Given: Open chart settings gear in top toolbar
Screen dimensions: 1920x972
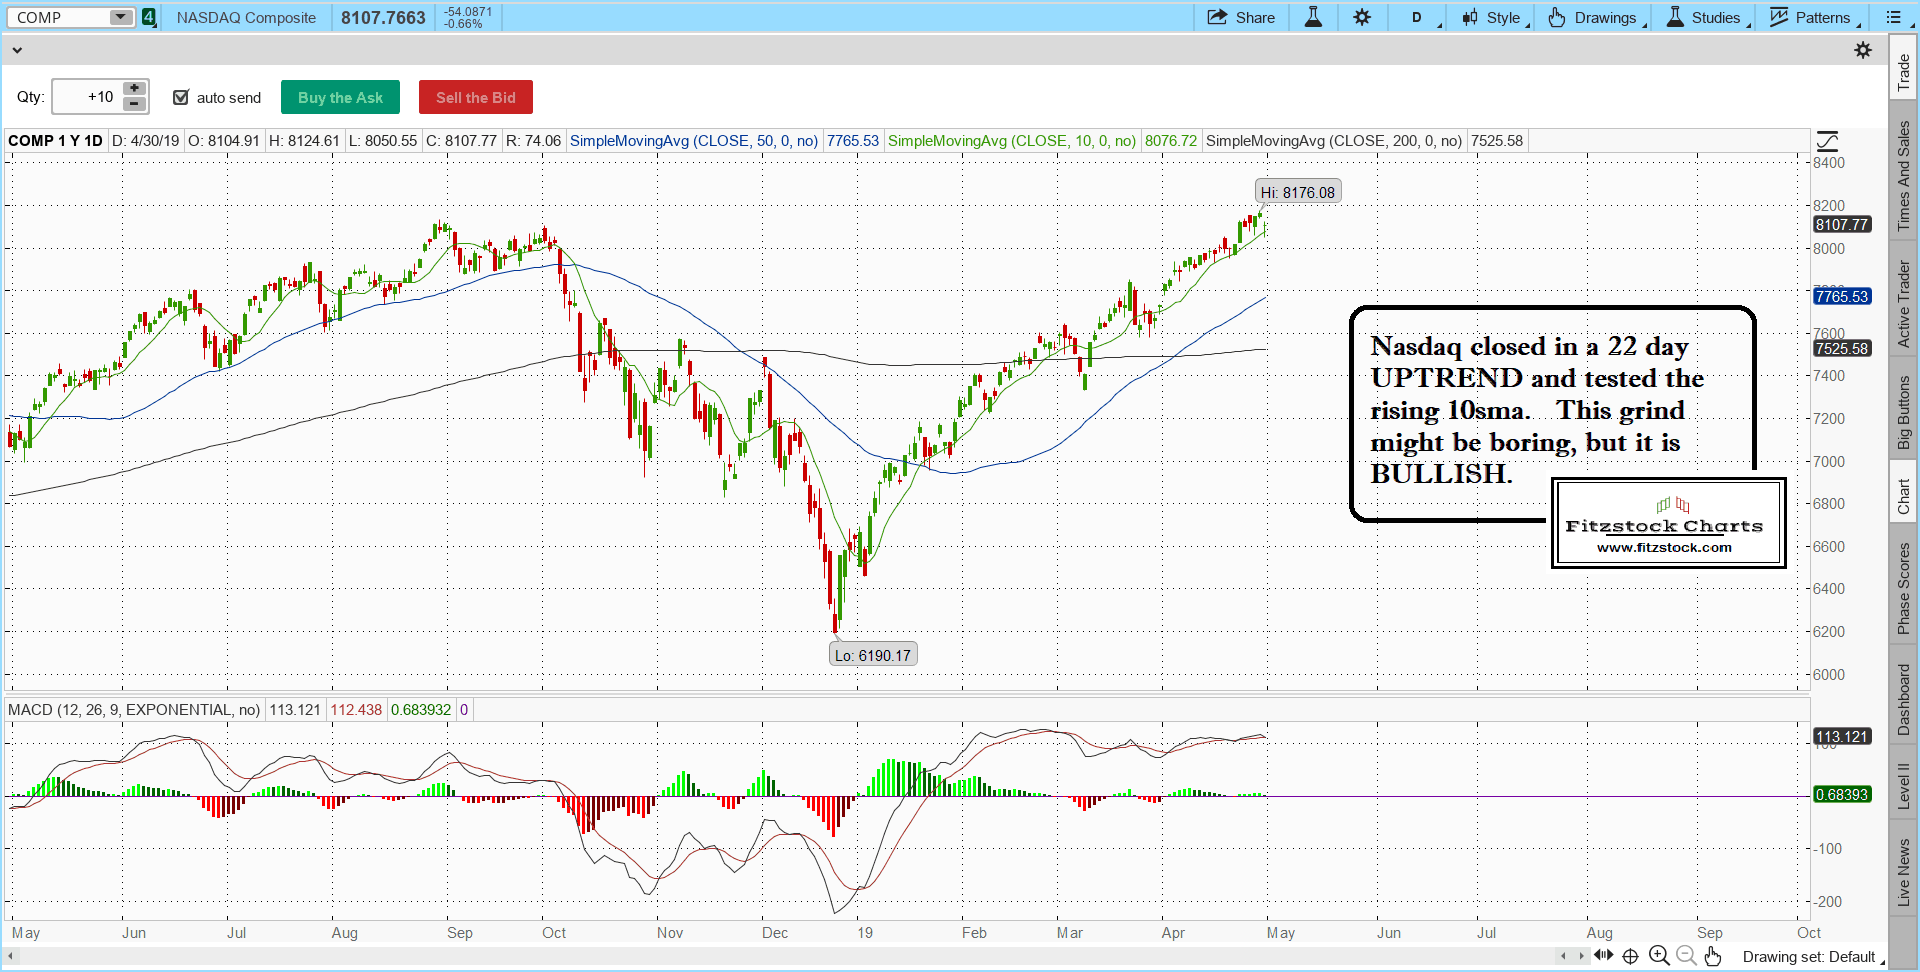Looking at the screenshot, I should 1362,17.
